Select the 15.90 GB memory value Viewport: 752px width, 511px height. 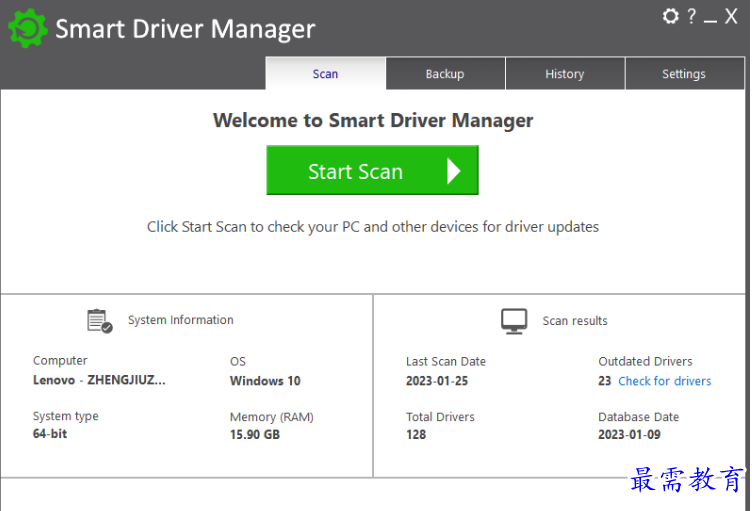(x=255, y=435)
